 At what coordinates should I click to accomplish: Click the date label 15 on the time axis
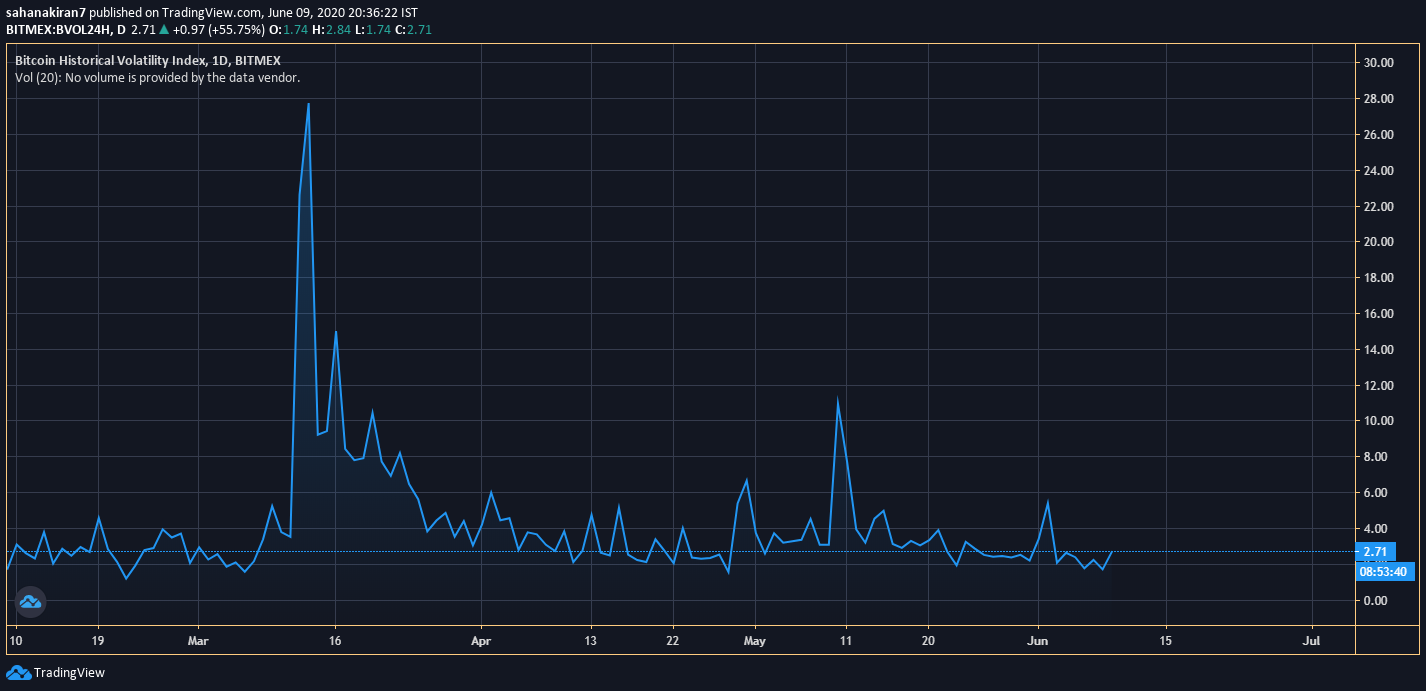(x=1165, y=640)
